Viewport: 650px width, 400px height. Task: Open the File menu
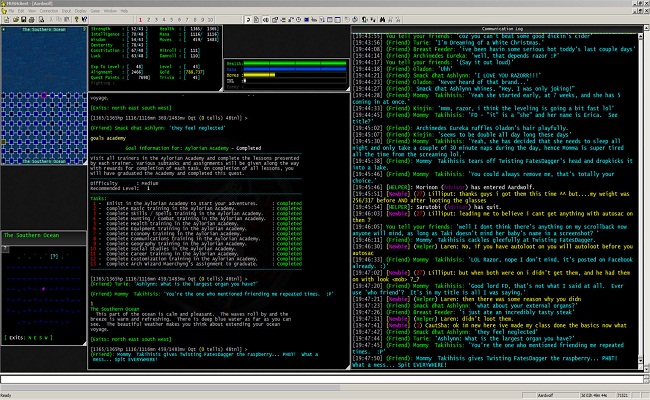10,10
